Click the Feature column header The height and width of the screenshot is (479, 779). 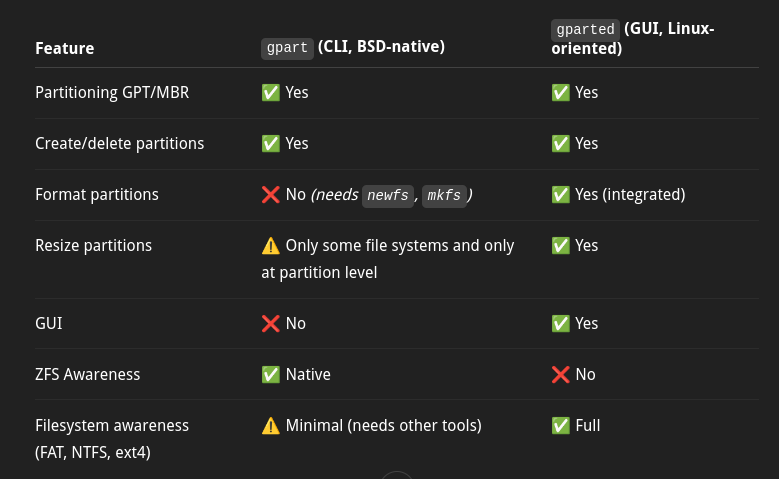pos(65,49)
